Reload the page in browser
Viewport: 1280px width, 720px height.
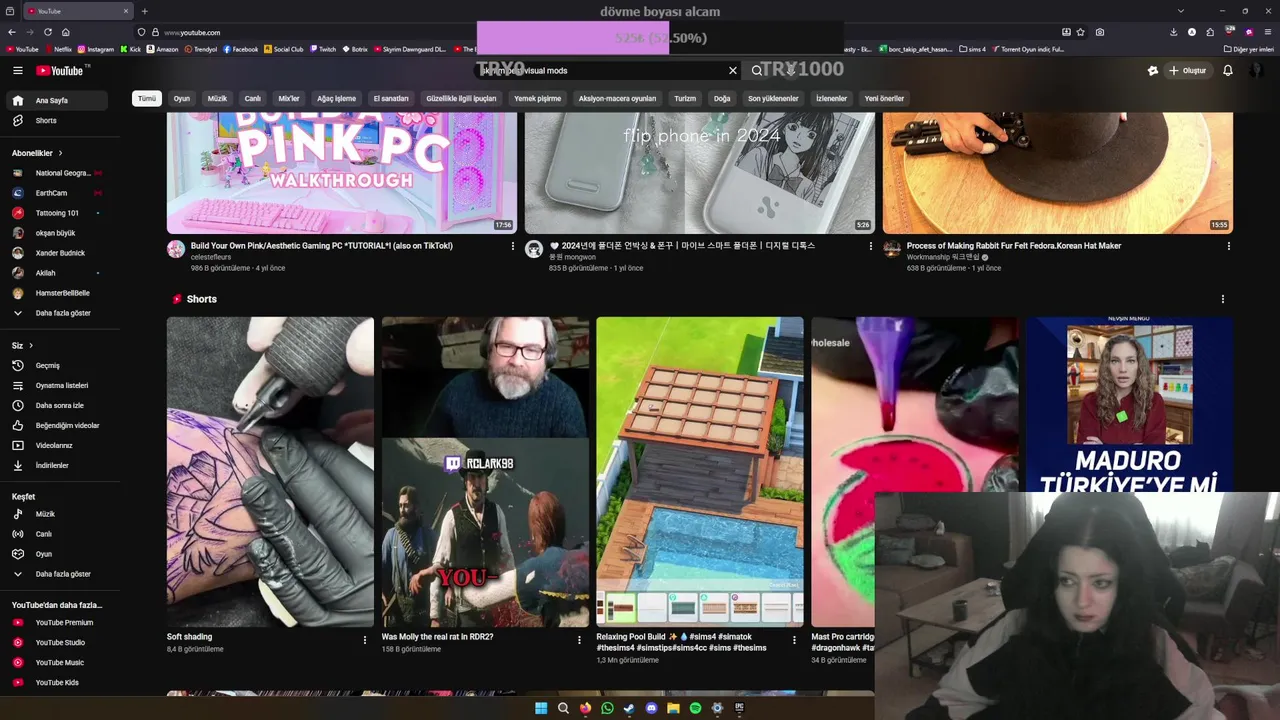click(47, 32)
